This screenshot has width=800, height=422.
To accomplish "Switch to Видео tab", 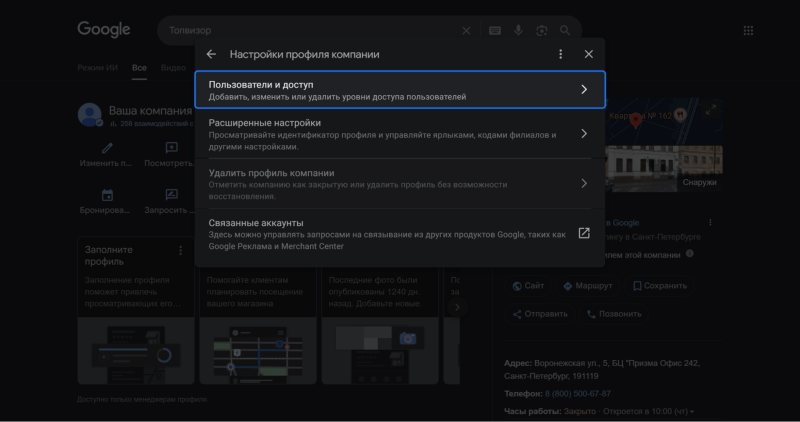I will coord(173,68).
